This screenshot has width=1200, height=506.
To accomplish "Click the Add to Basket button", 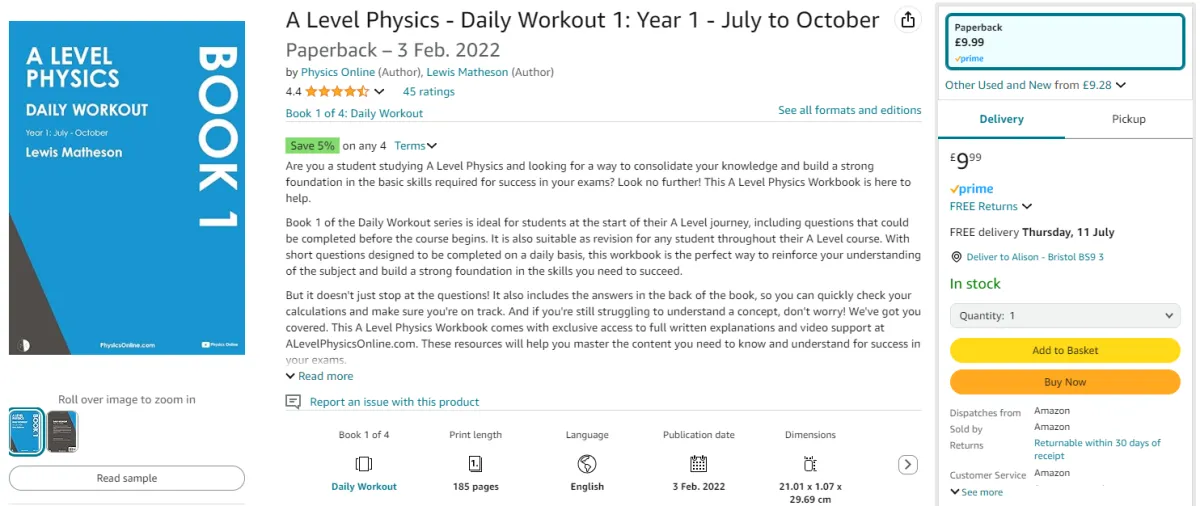I will point(1065,350).
